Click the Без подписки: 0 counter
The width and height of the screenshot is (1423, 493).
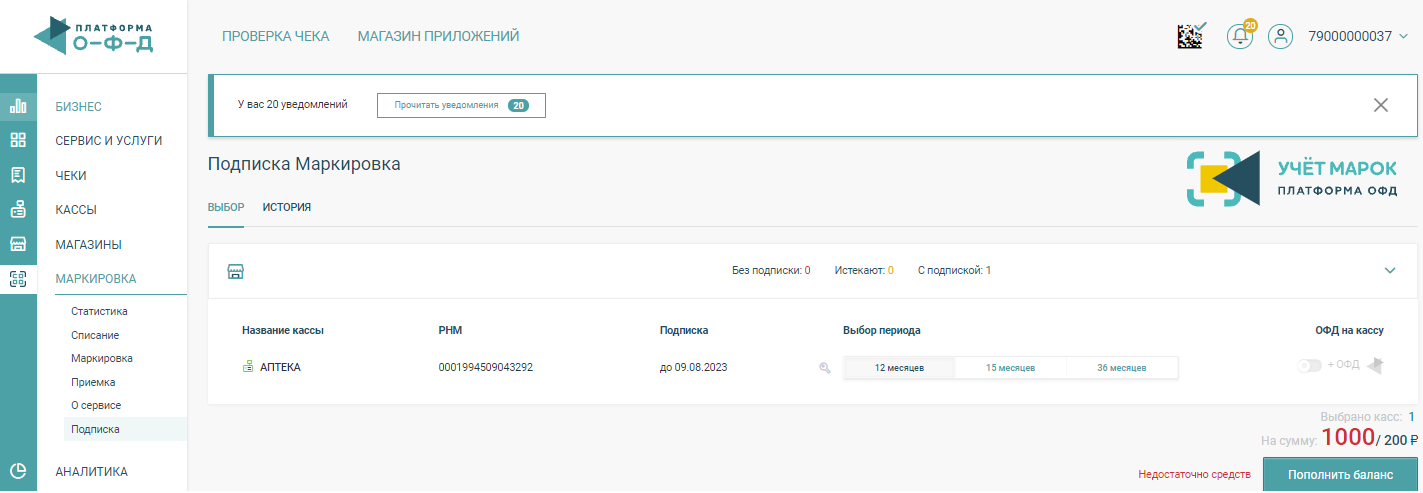point(771,270)
